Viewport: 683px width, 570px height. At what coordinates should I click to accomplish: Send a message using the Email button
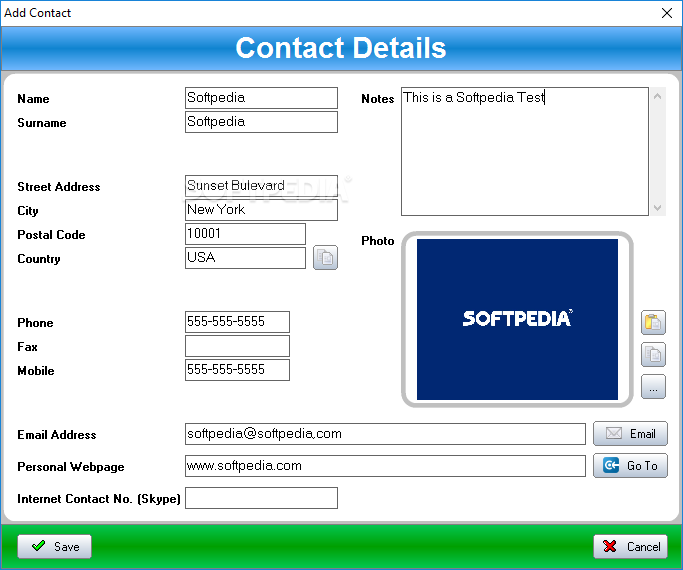[630, 434]
